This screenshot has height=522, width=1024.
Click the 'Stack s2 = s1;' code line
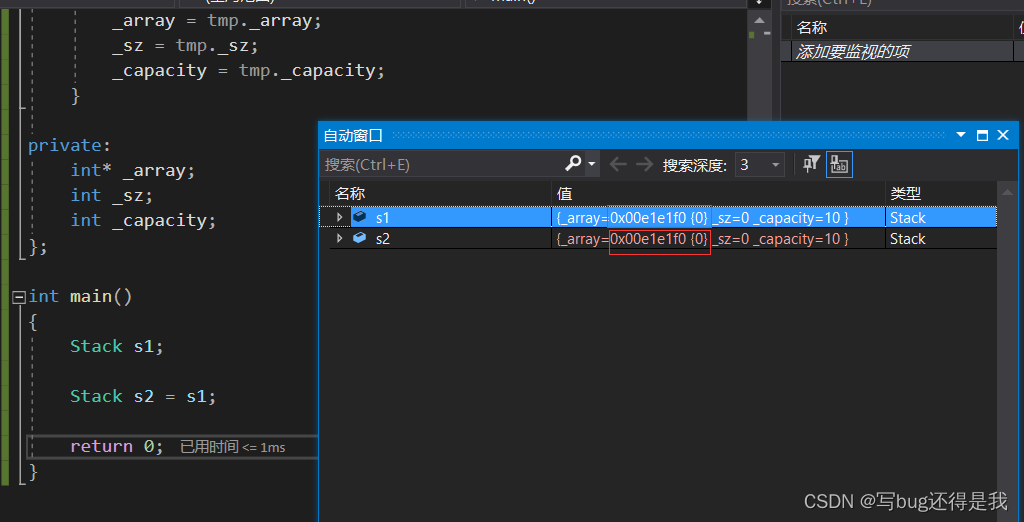point(143,396)
